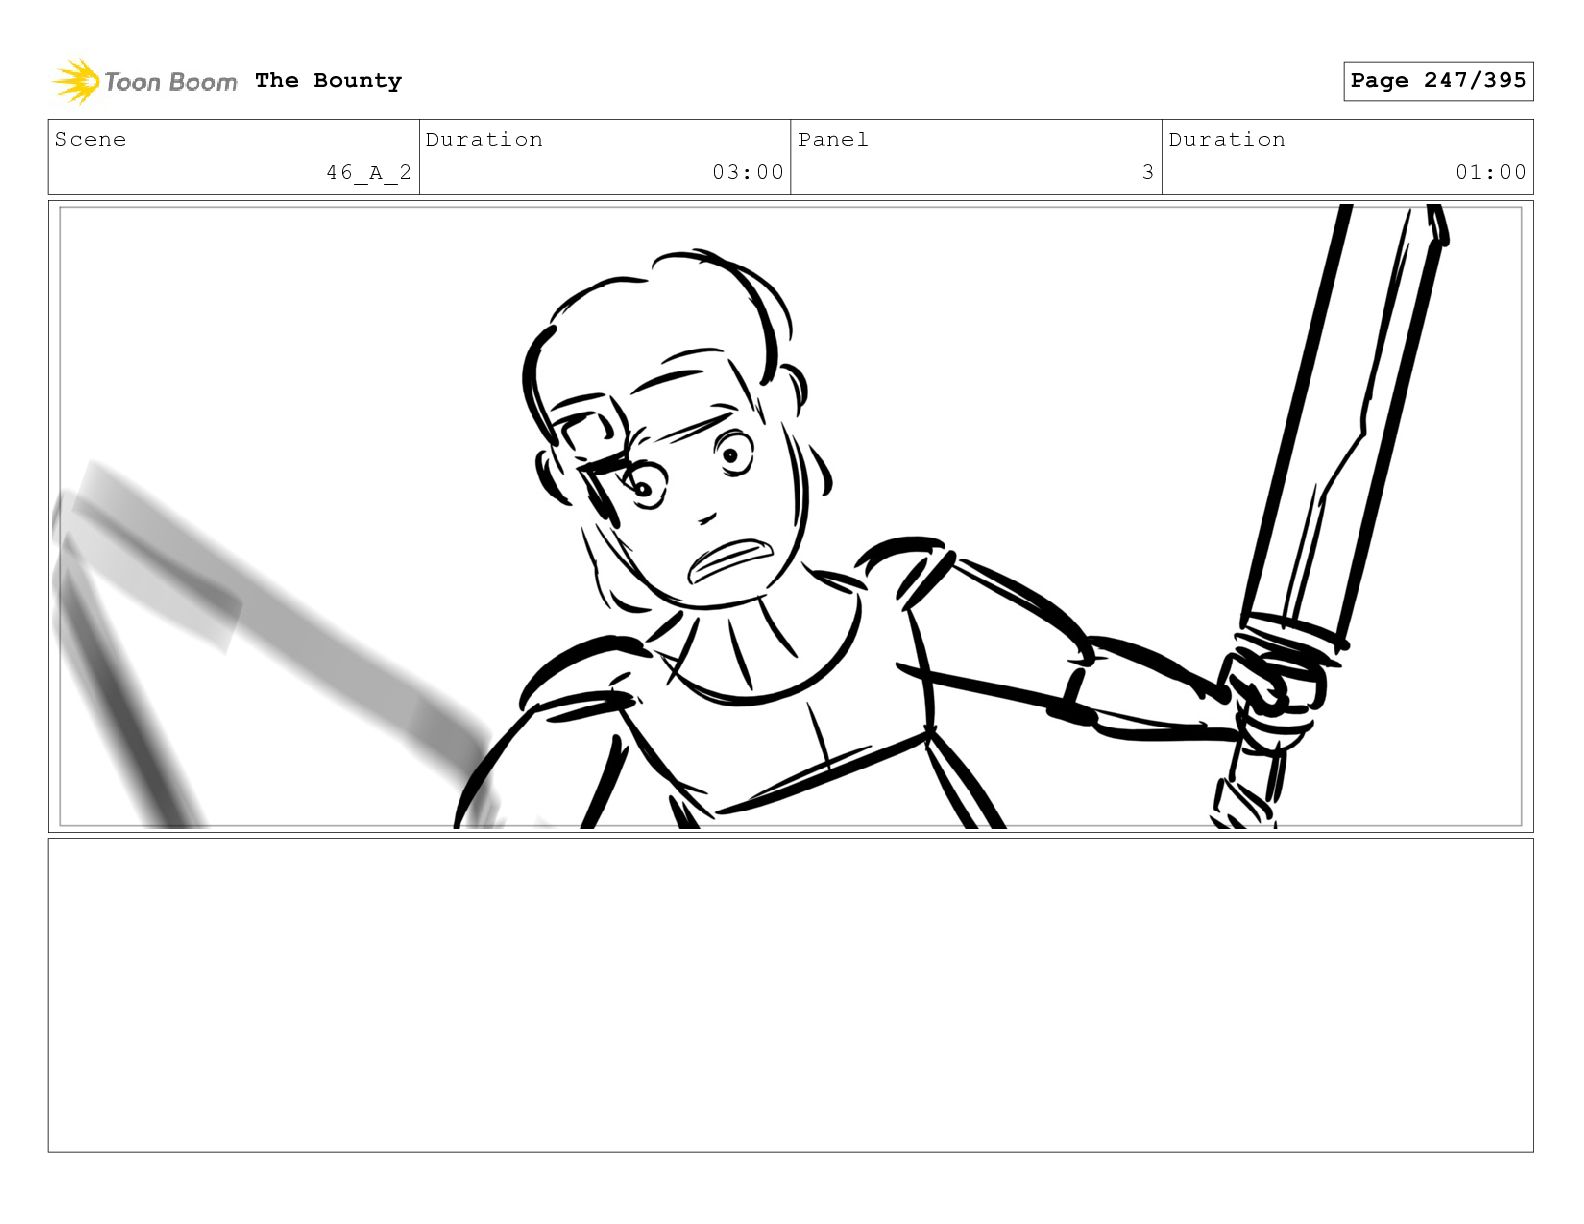Viewport: 1584px width, 1224px height.
Task: Click the Toon Boom logo
Action: pos(145,81)
